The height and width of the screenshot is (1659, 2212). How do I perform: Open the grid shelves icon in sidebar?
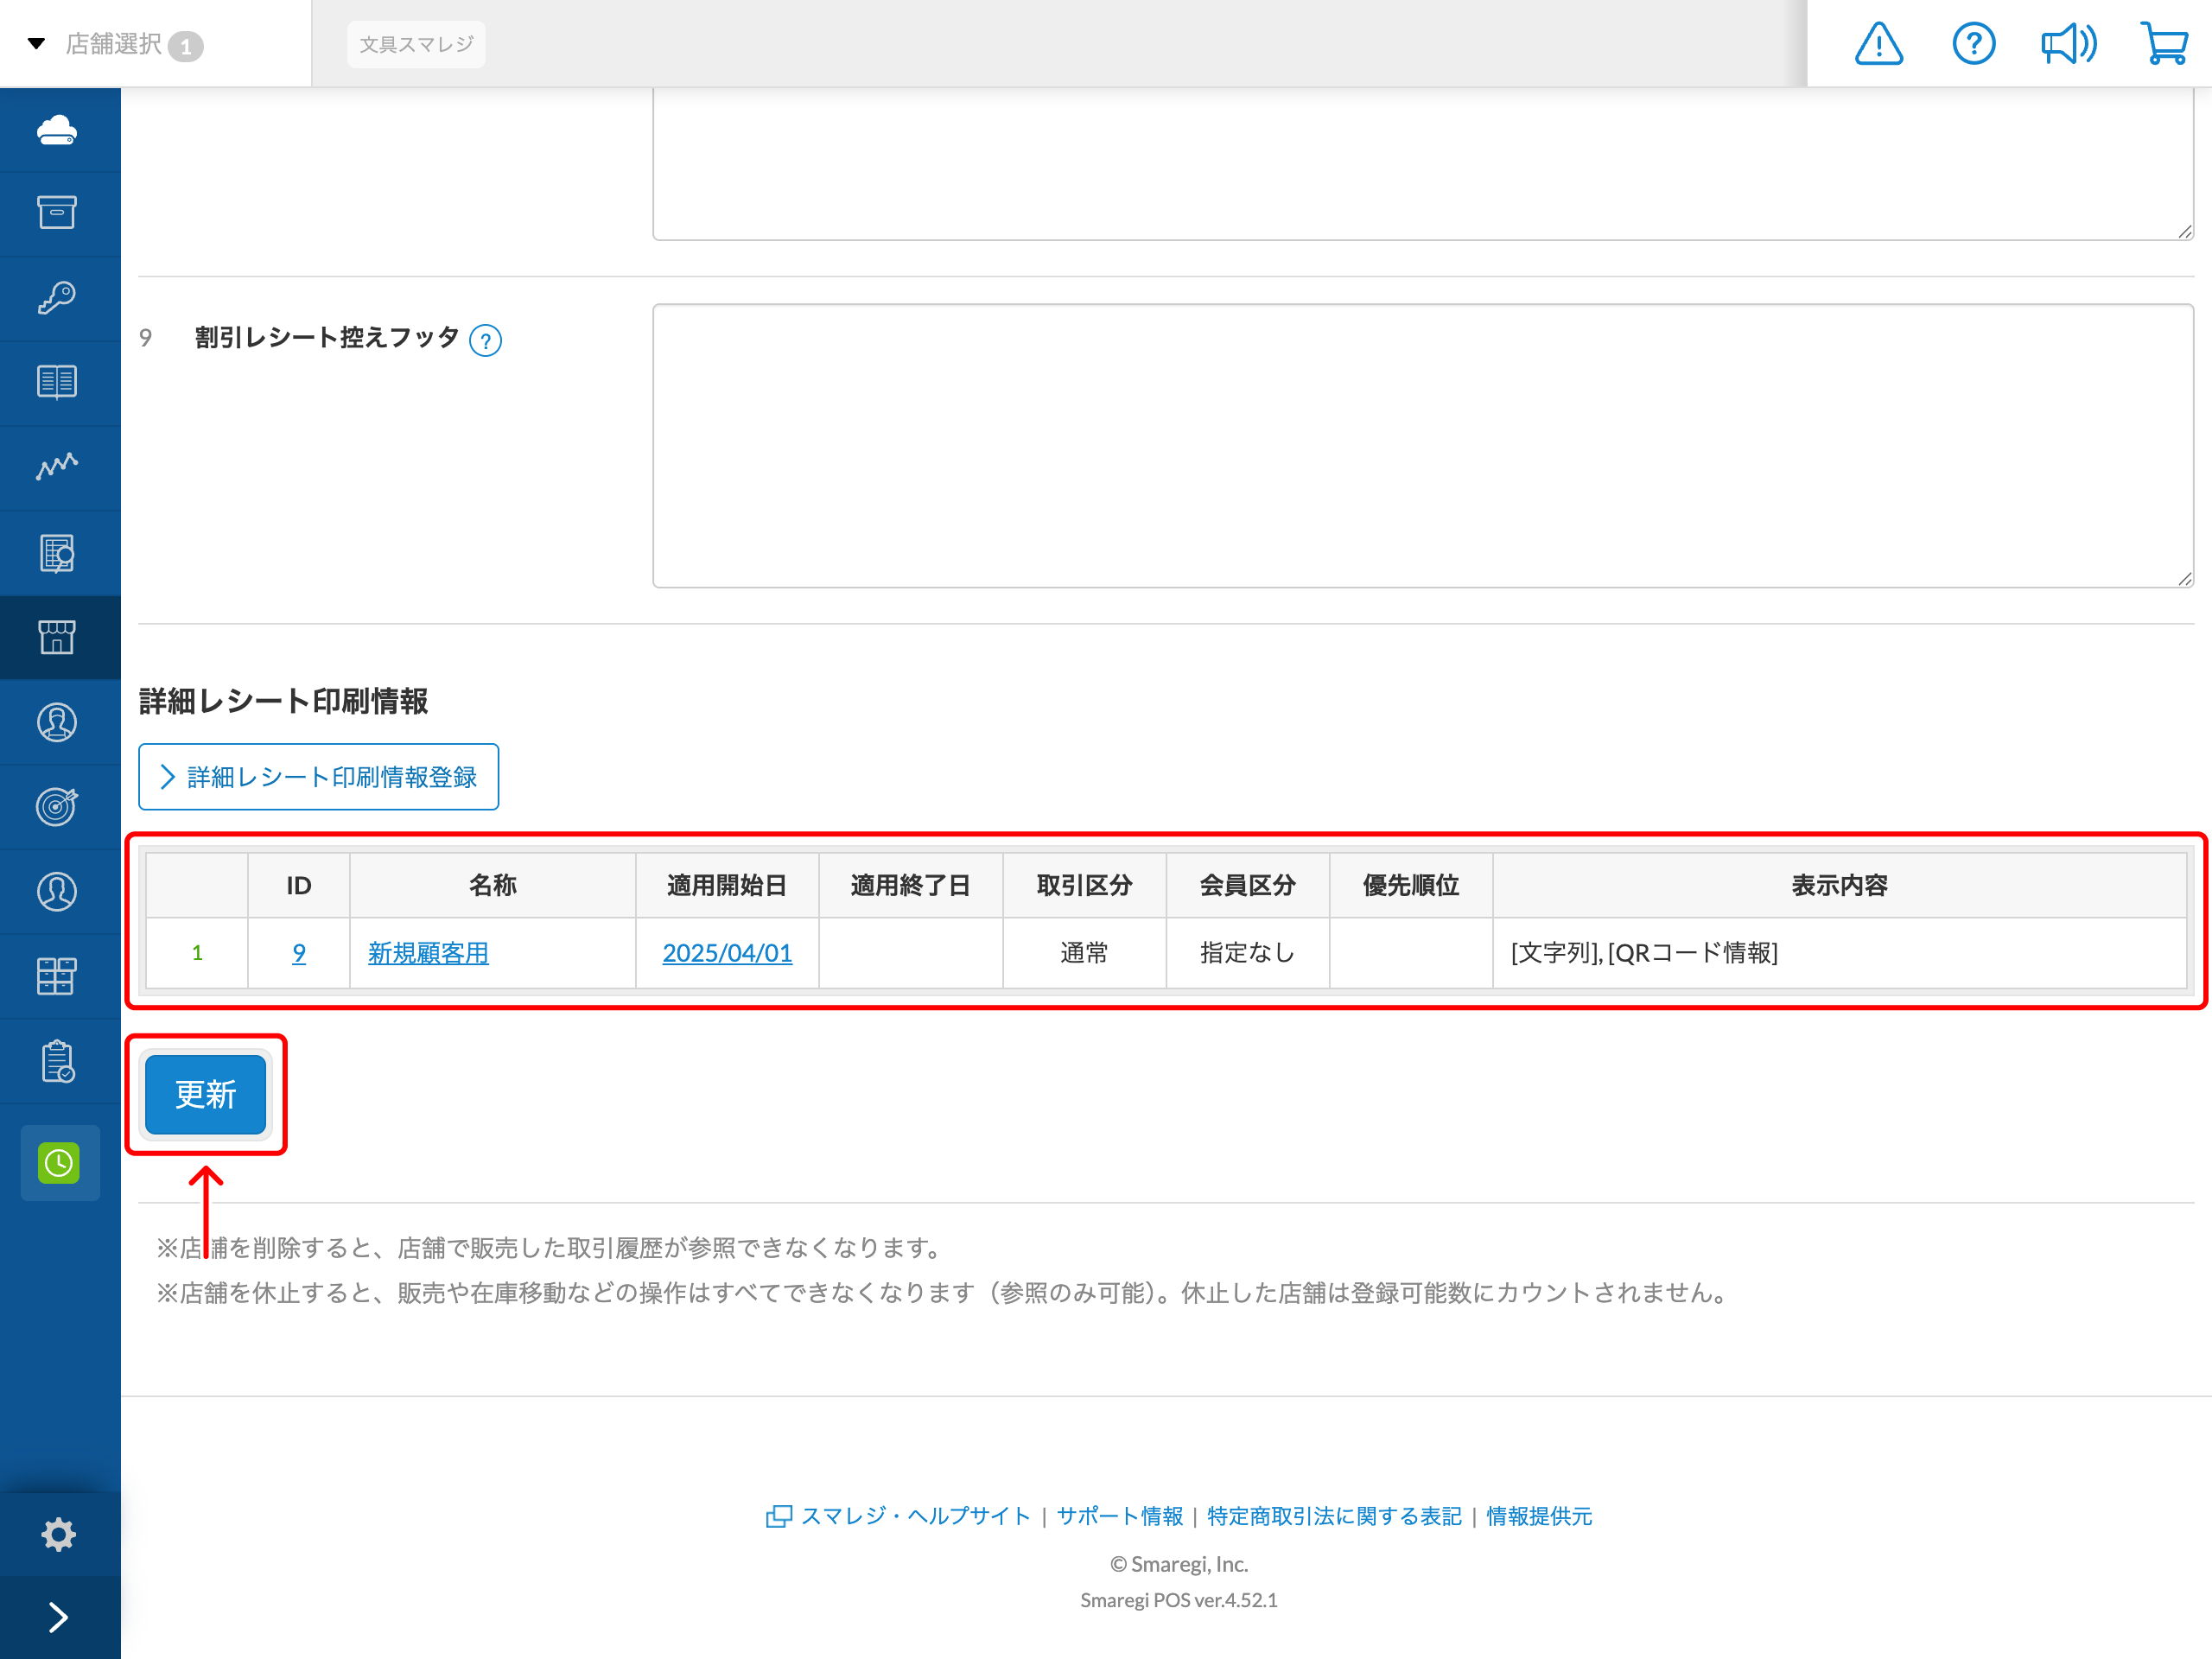click(x=57, y=976)
